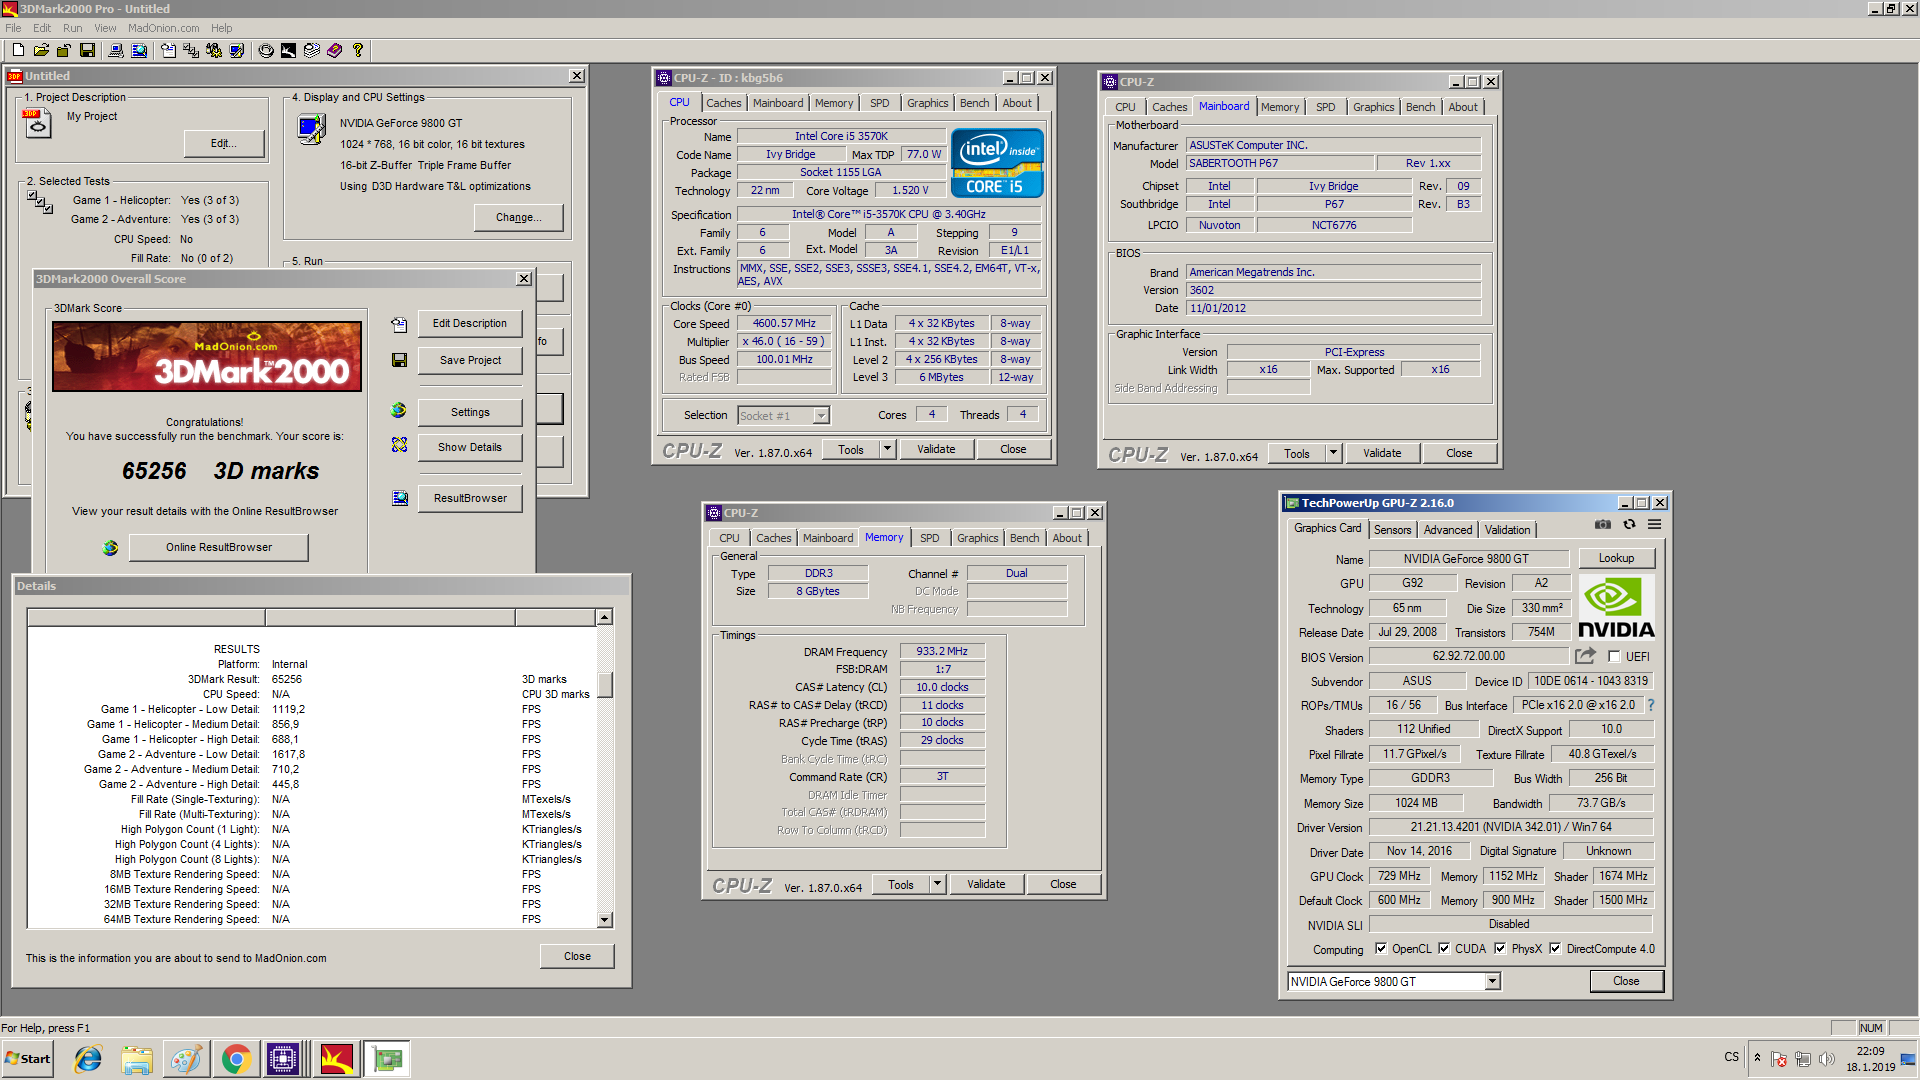
Task: Open the File menu
Action: click(13, 28)
